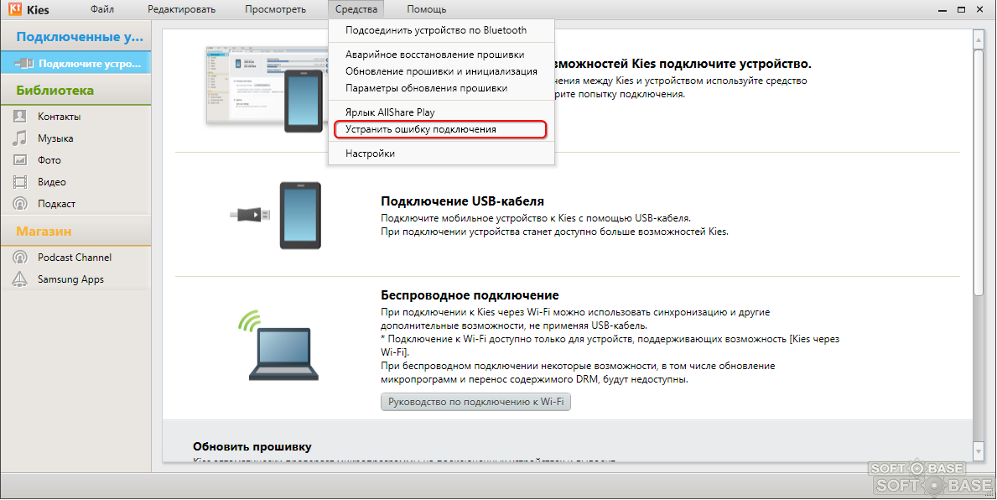The width and height of the screenshot is (997, 500).
Task: Click the Магазин section header
Action: pos(76,232)
